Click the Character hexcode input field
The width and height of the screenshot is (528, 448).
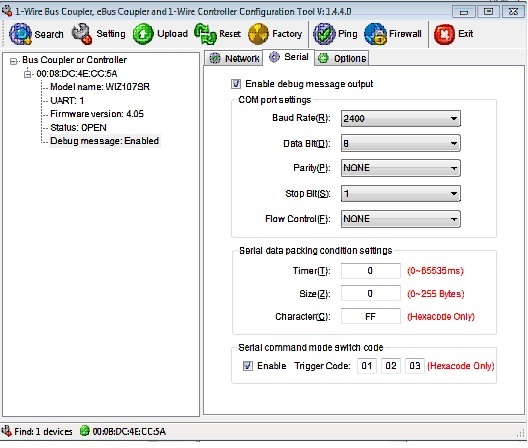pyautogui.click(x=370, y=316)
